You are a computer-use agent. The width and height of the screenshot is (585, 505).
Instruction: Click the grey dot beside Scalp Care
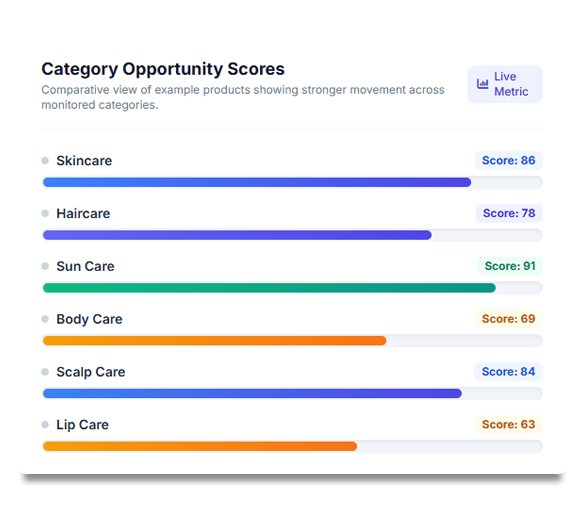pos(45,372)
